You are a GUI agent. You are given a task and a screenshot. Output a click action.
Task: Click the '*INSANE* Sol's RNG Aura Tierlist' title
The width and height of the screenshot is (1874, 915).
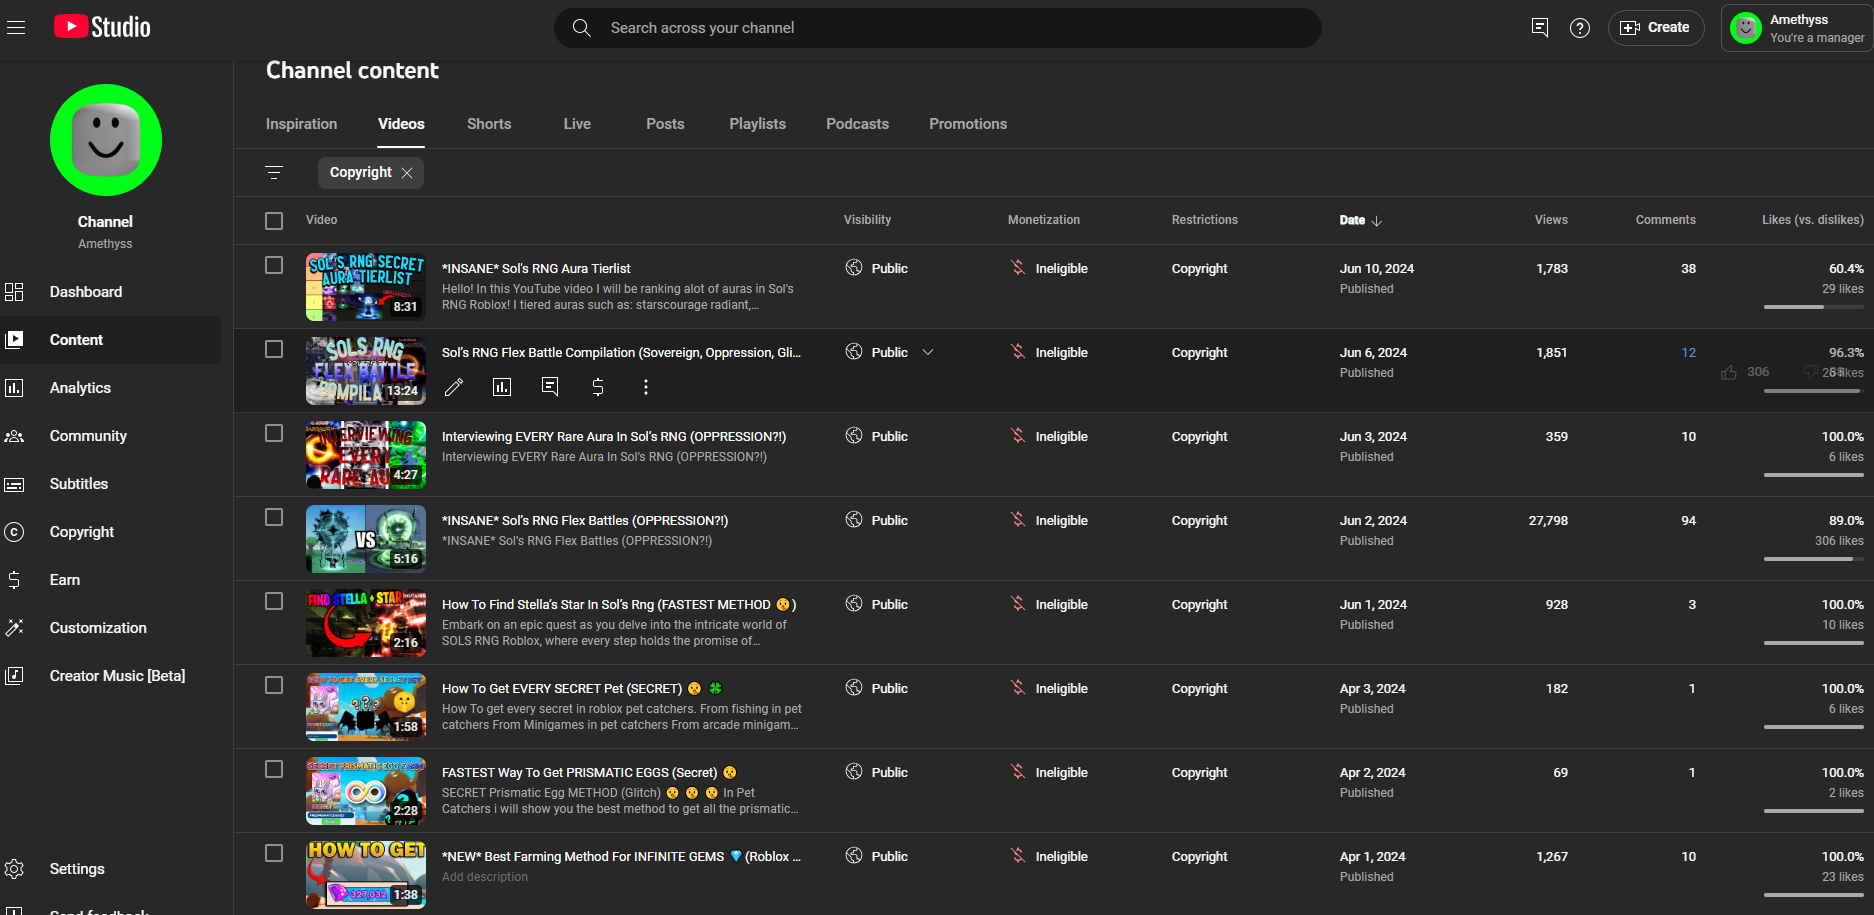536,269
